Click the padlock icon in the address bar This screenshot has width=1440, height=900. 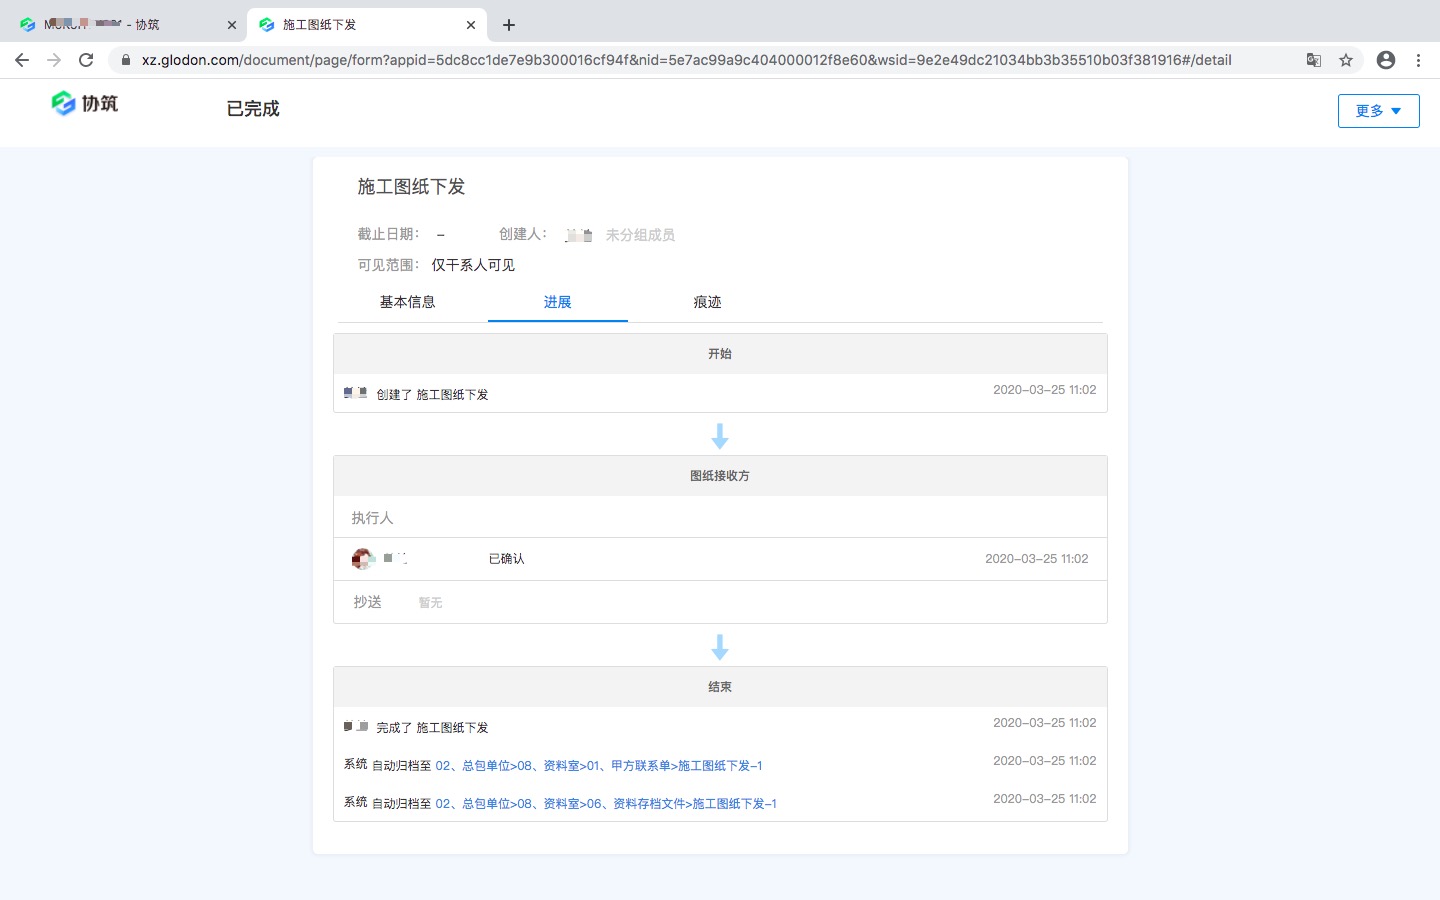124,60
